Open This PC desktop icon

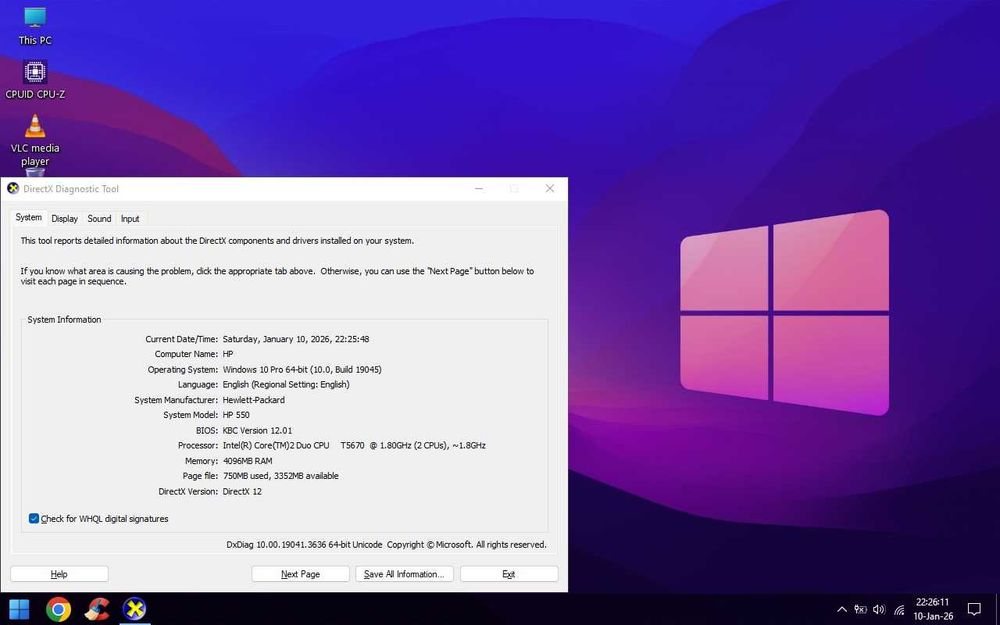pyautogui.click(x=35, y=26)
